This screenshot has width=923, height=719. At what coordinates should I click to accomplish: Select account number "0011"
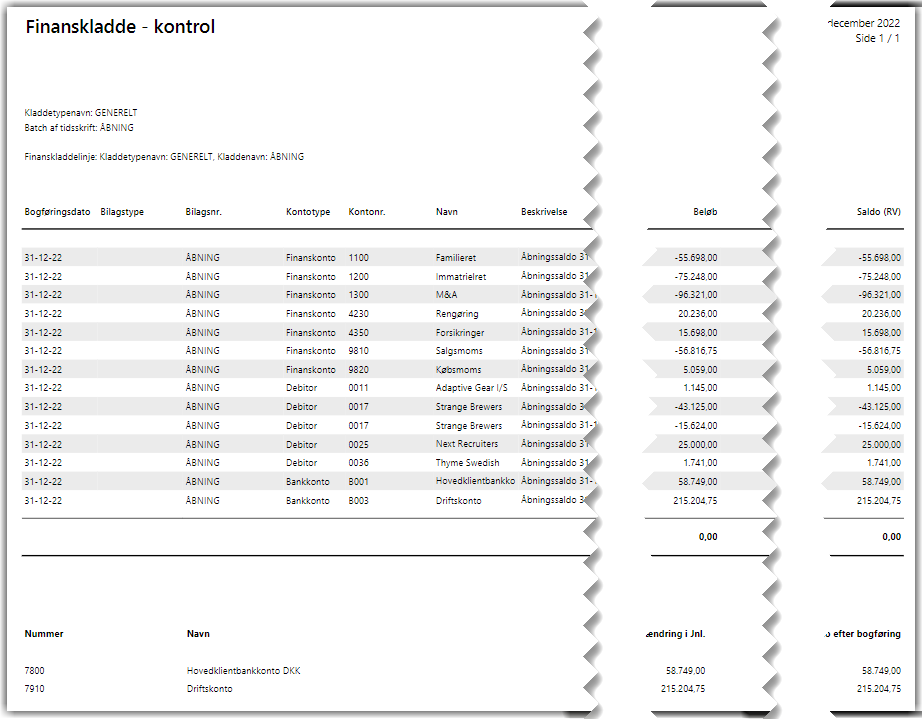358,388
